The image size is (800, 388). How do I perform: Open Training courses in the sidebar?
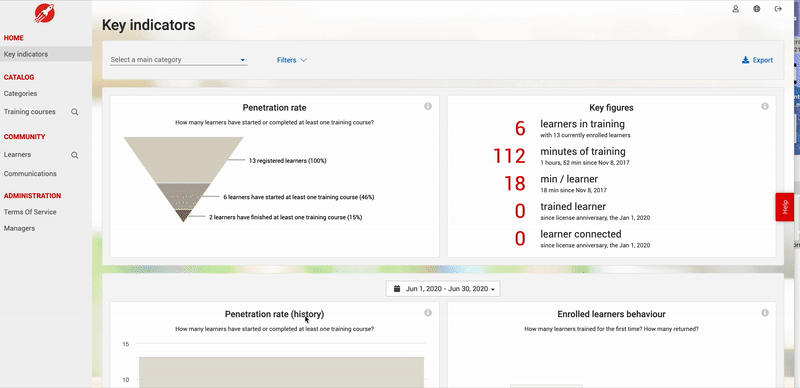tap(30, 112)
